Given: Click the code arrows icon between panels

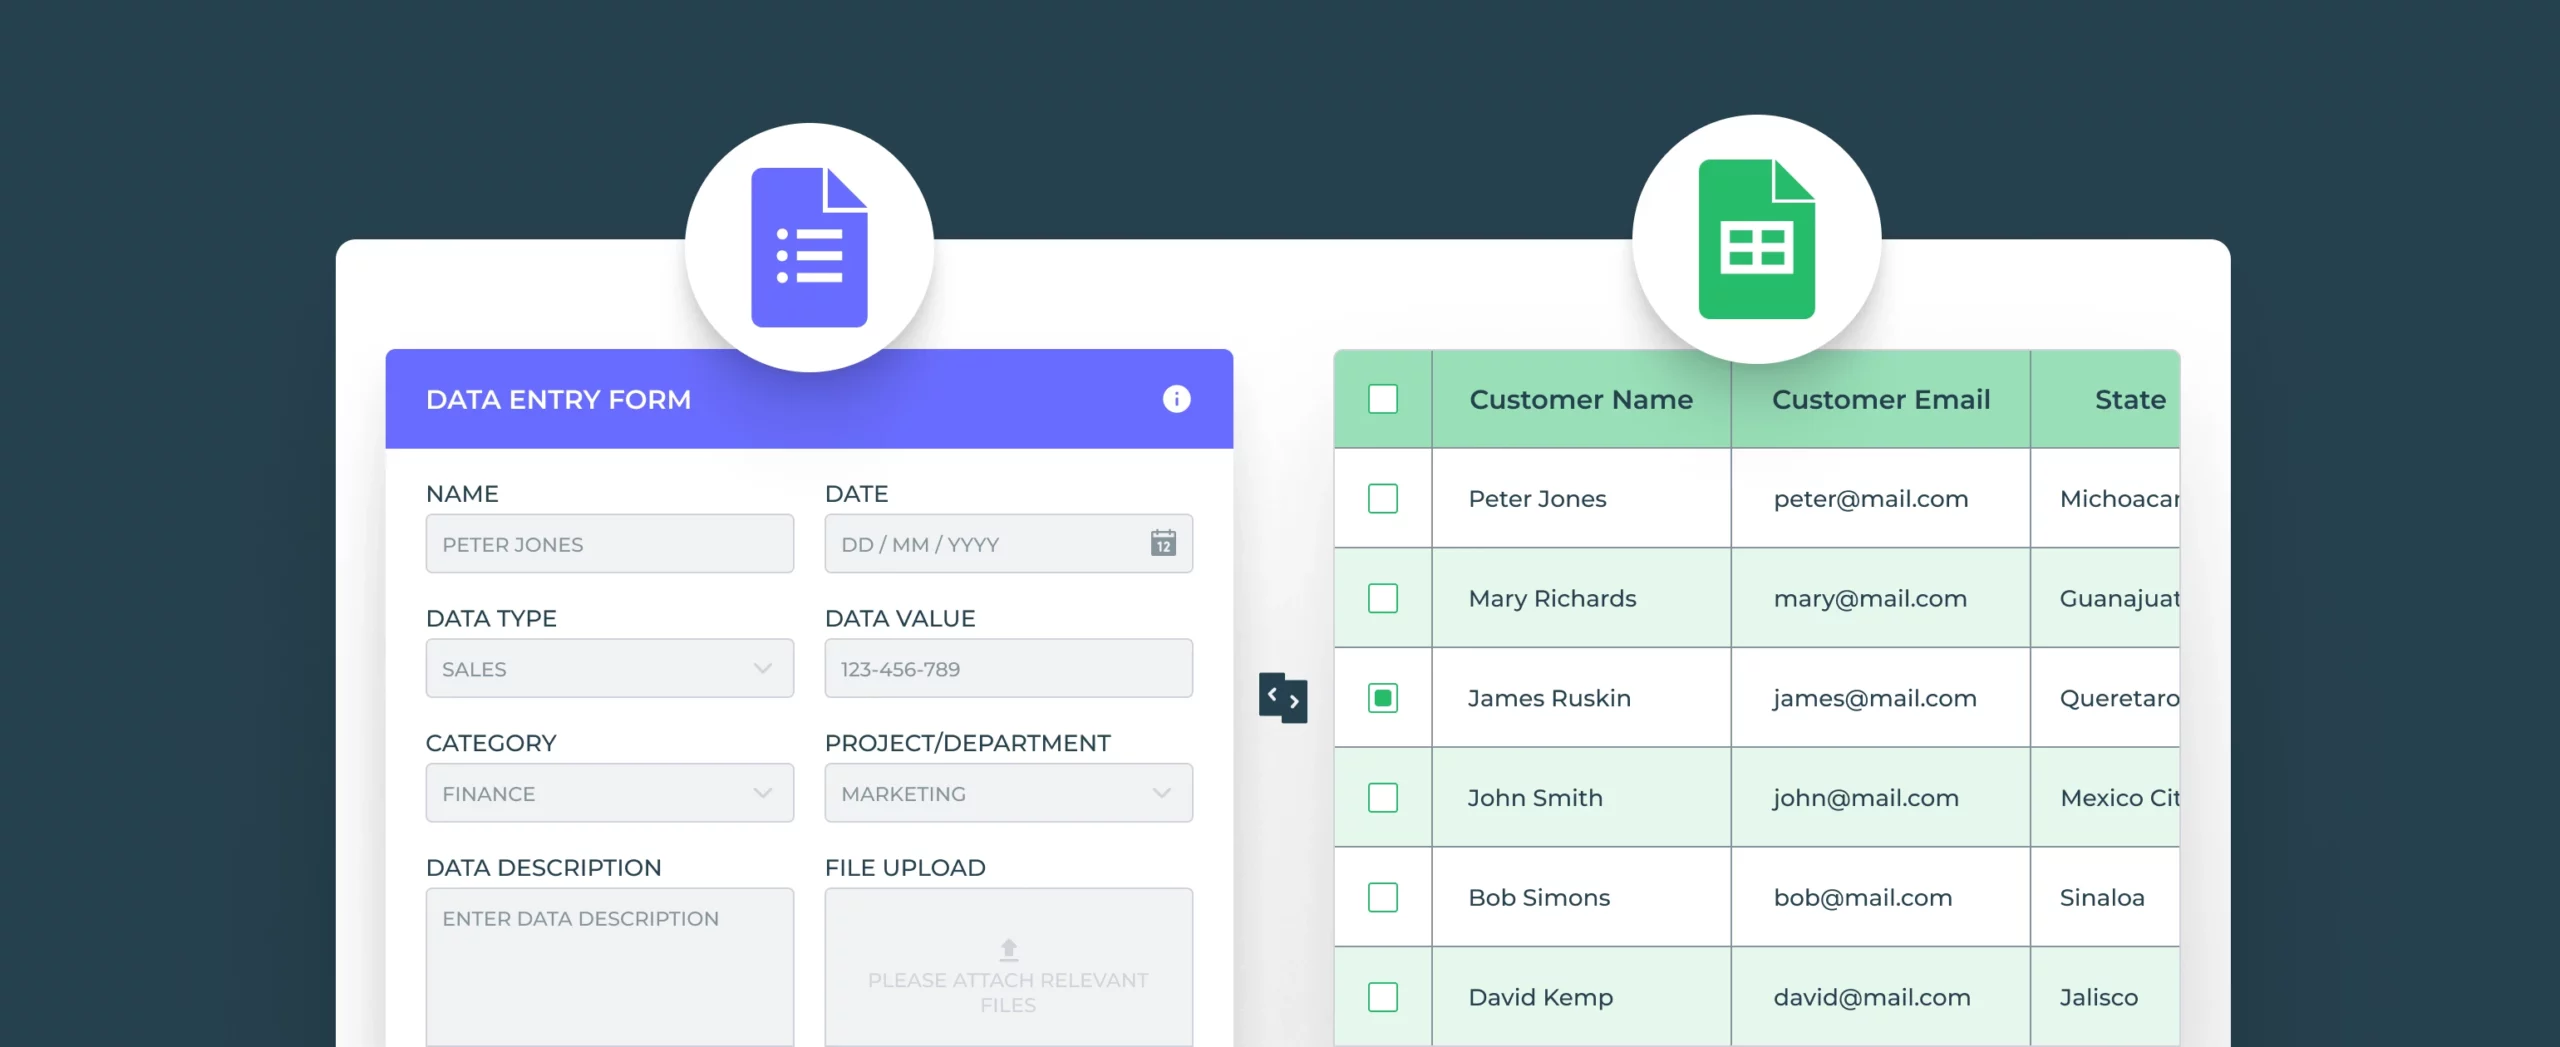Looking at the screenshot, I should [1283, 698].
